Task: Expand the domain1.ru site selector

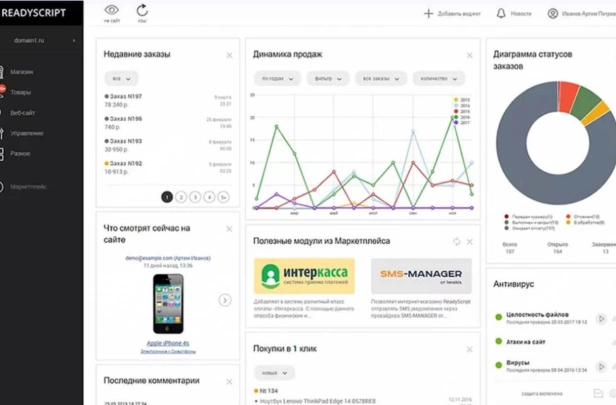Action: pos(41,40)
